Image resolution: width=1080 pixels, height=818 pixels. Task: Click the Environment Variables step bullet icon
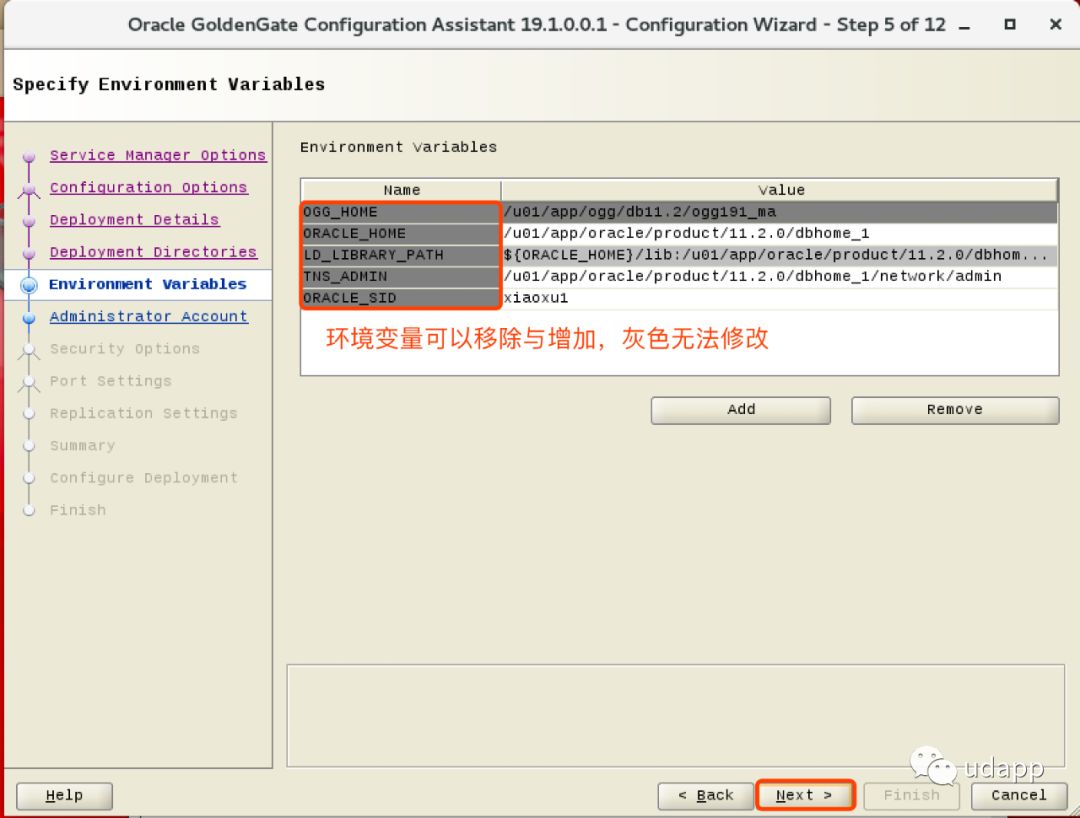(29, 285)
